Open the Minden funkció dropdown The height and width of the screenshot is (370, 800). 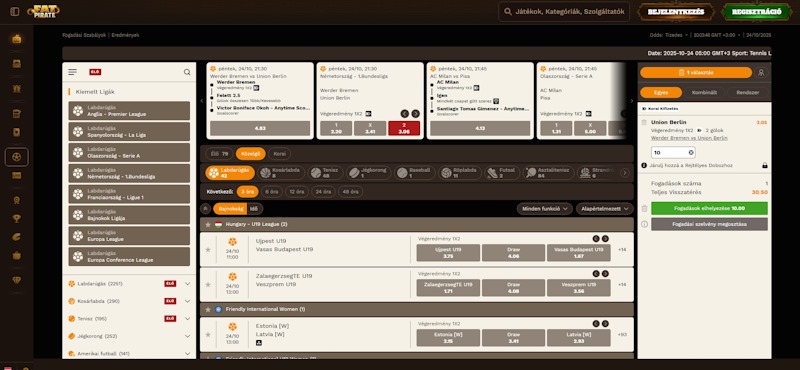pos(544,208)
